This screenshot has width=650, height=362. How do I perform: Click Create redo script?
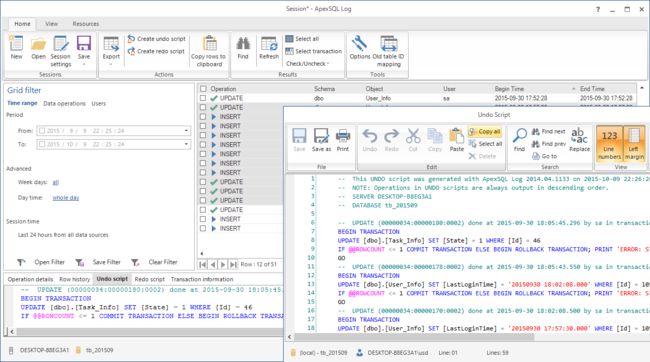[x=156, y=51]
